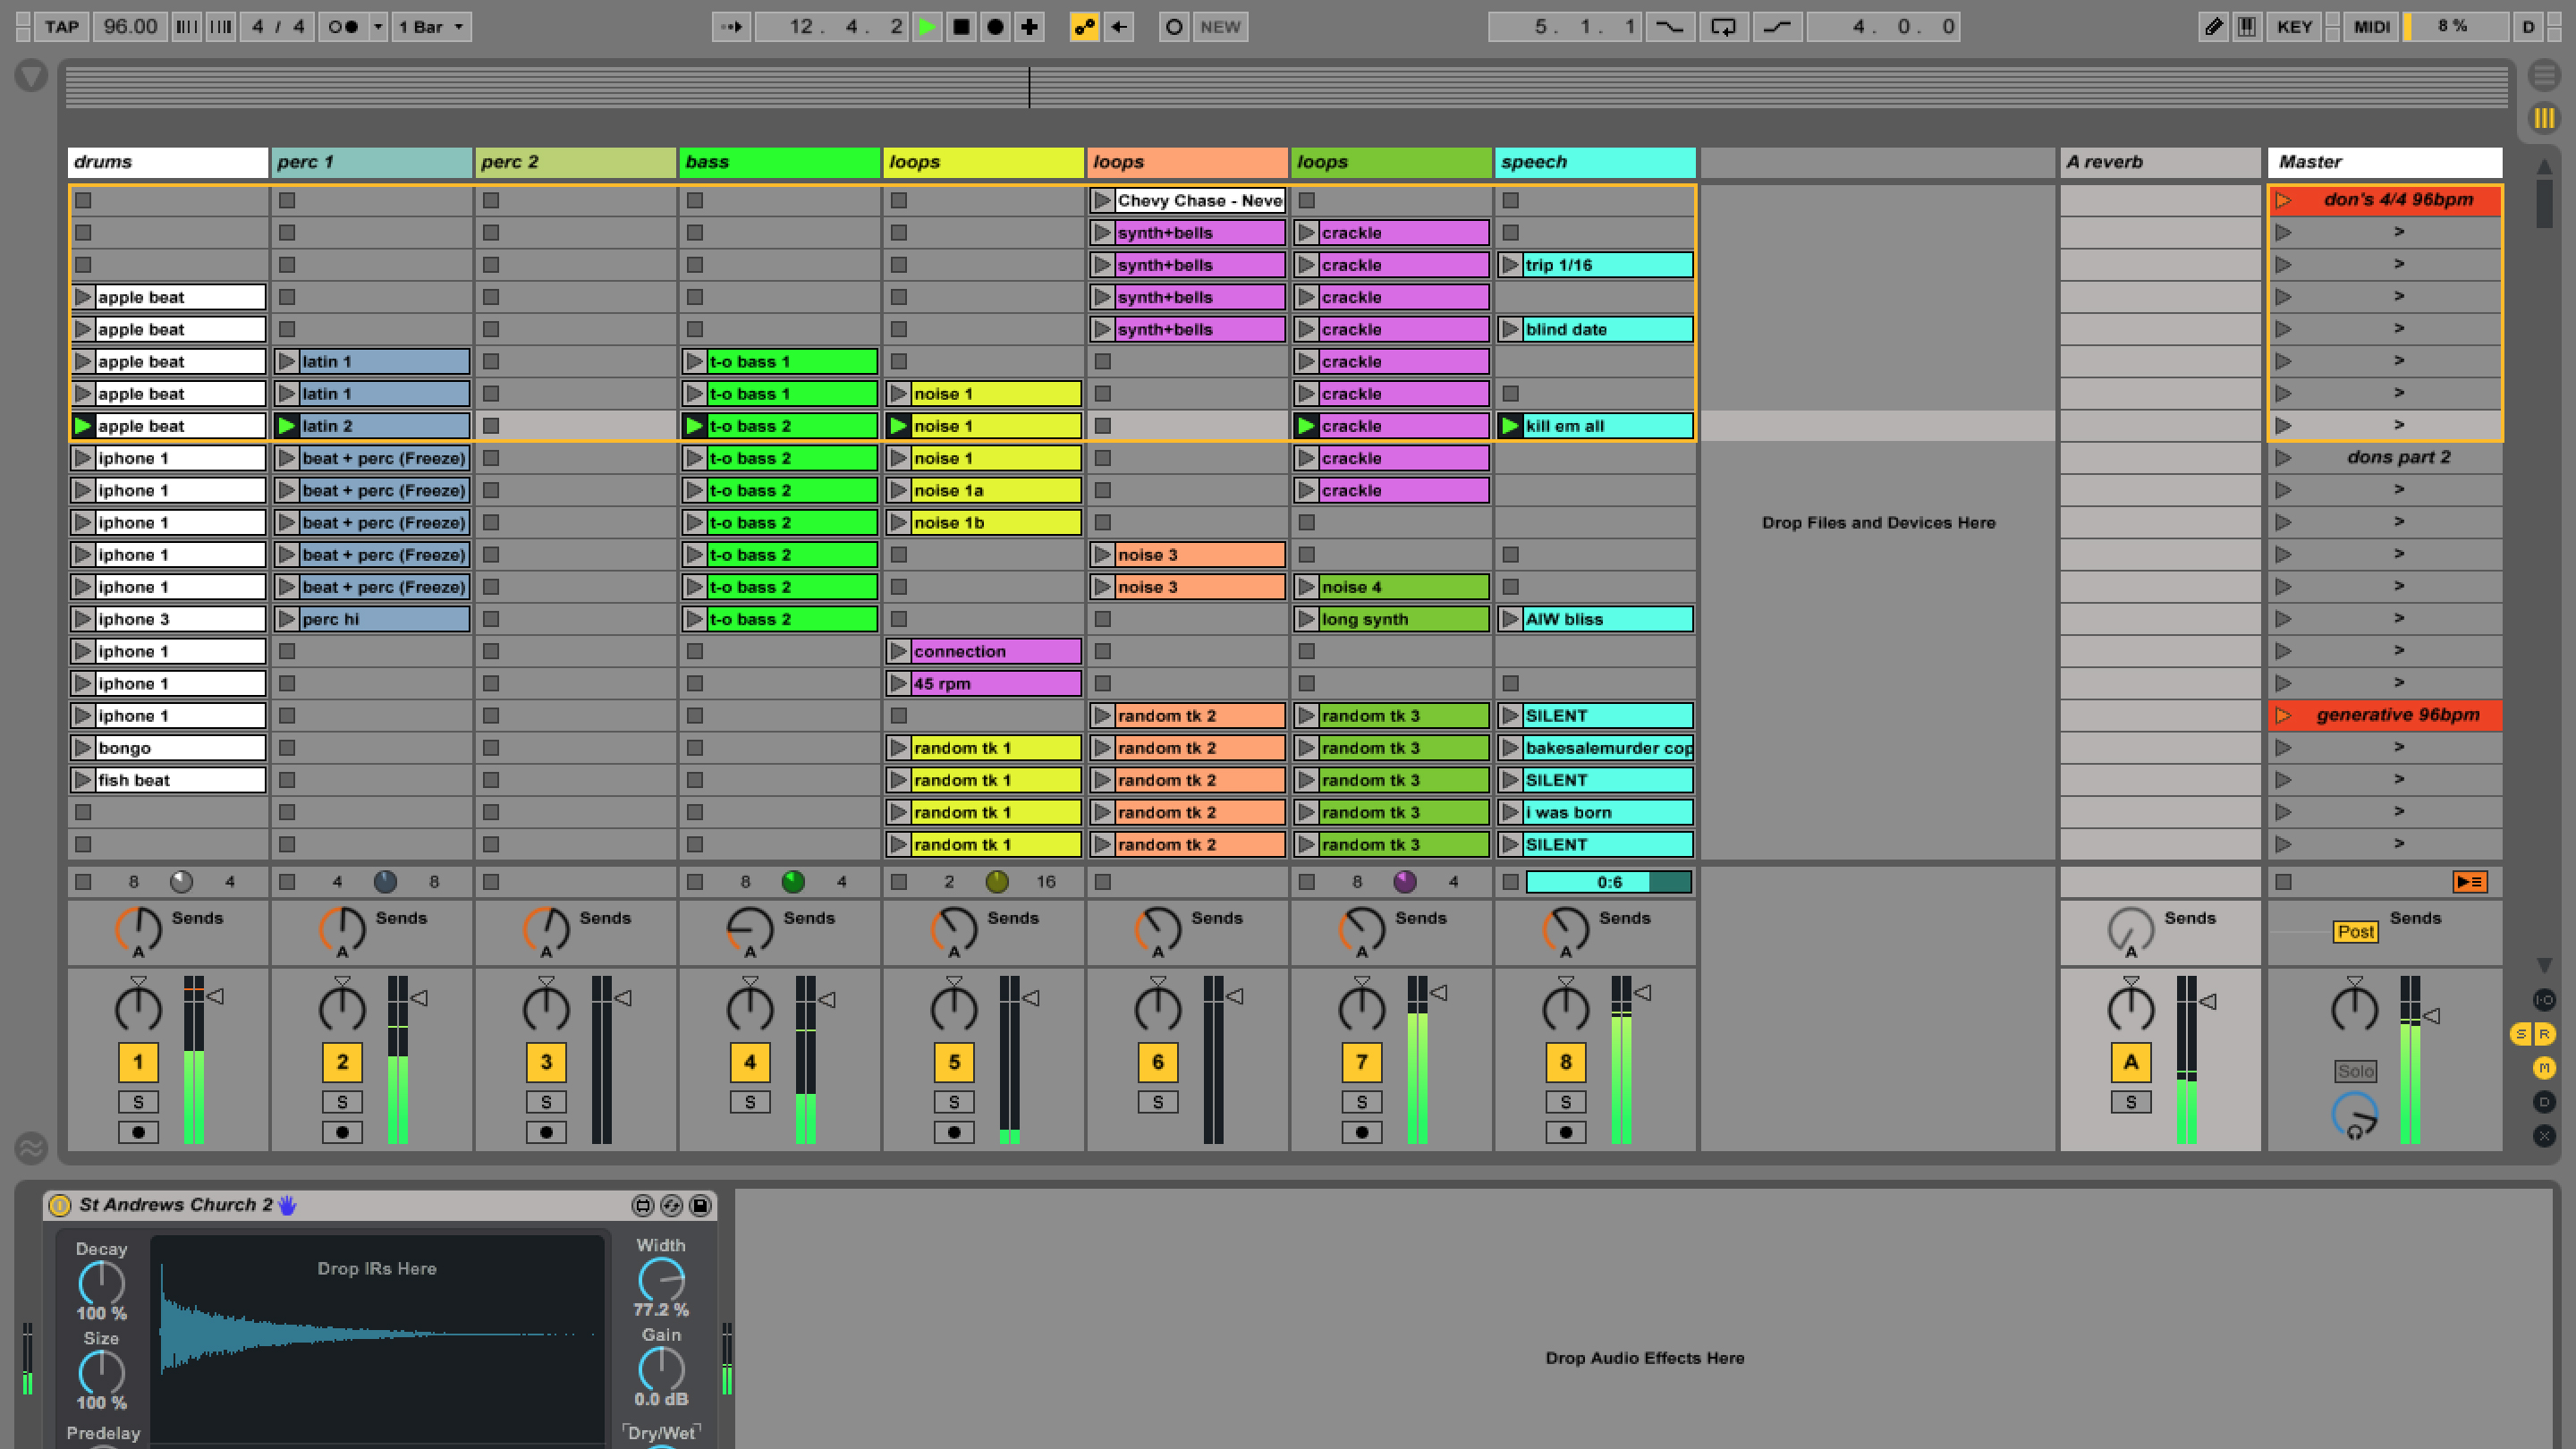This screenshot has height=1449, width=2576.
Task: Mute track 3 using activator button
Action: pyautogui.click(x=545, y=1062)
